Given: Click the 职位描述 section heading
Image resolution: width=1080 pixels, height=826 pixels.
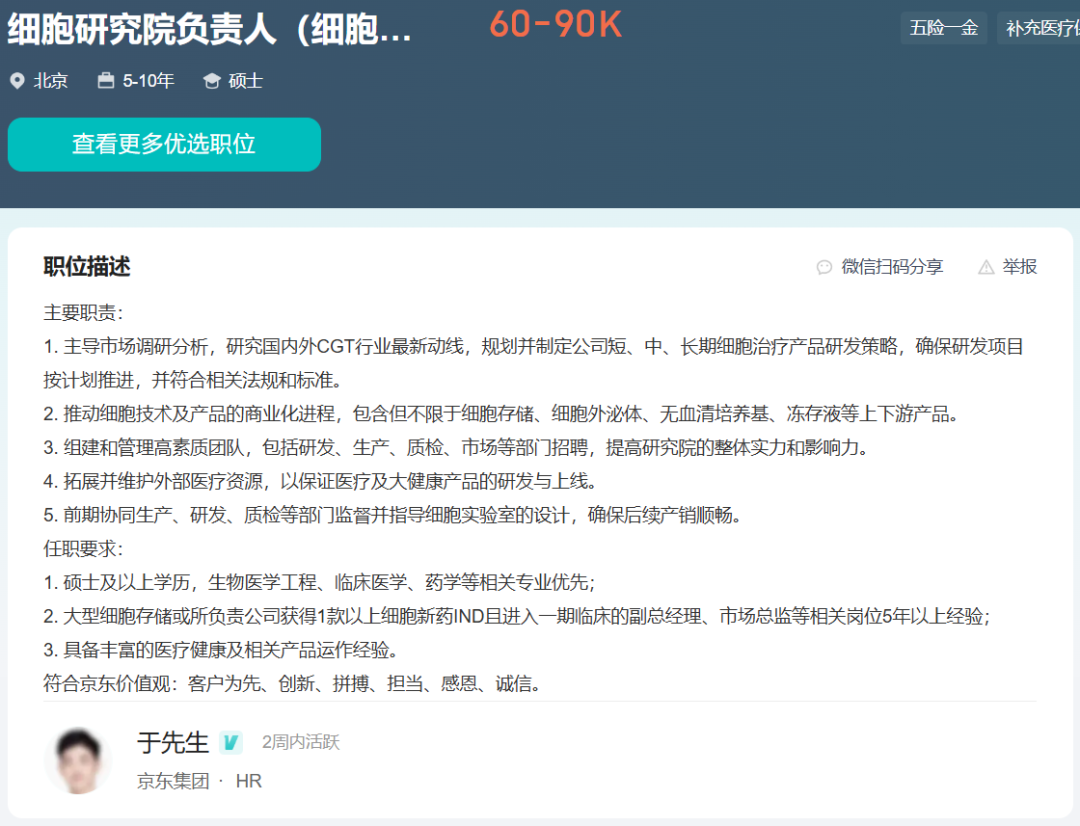Looking at the screenshot, I should (x=87, y=267).
